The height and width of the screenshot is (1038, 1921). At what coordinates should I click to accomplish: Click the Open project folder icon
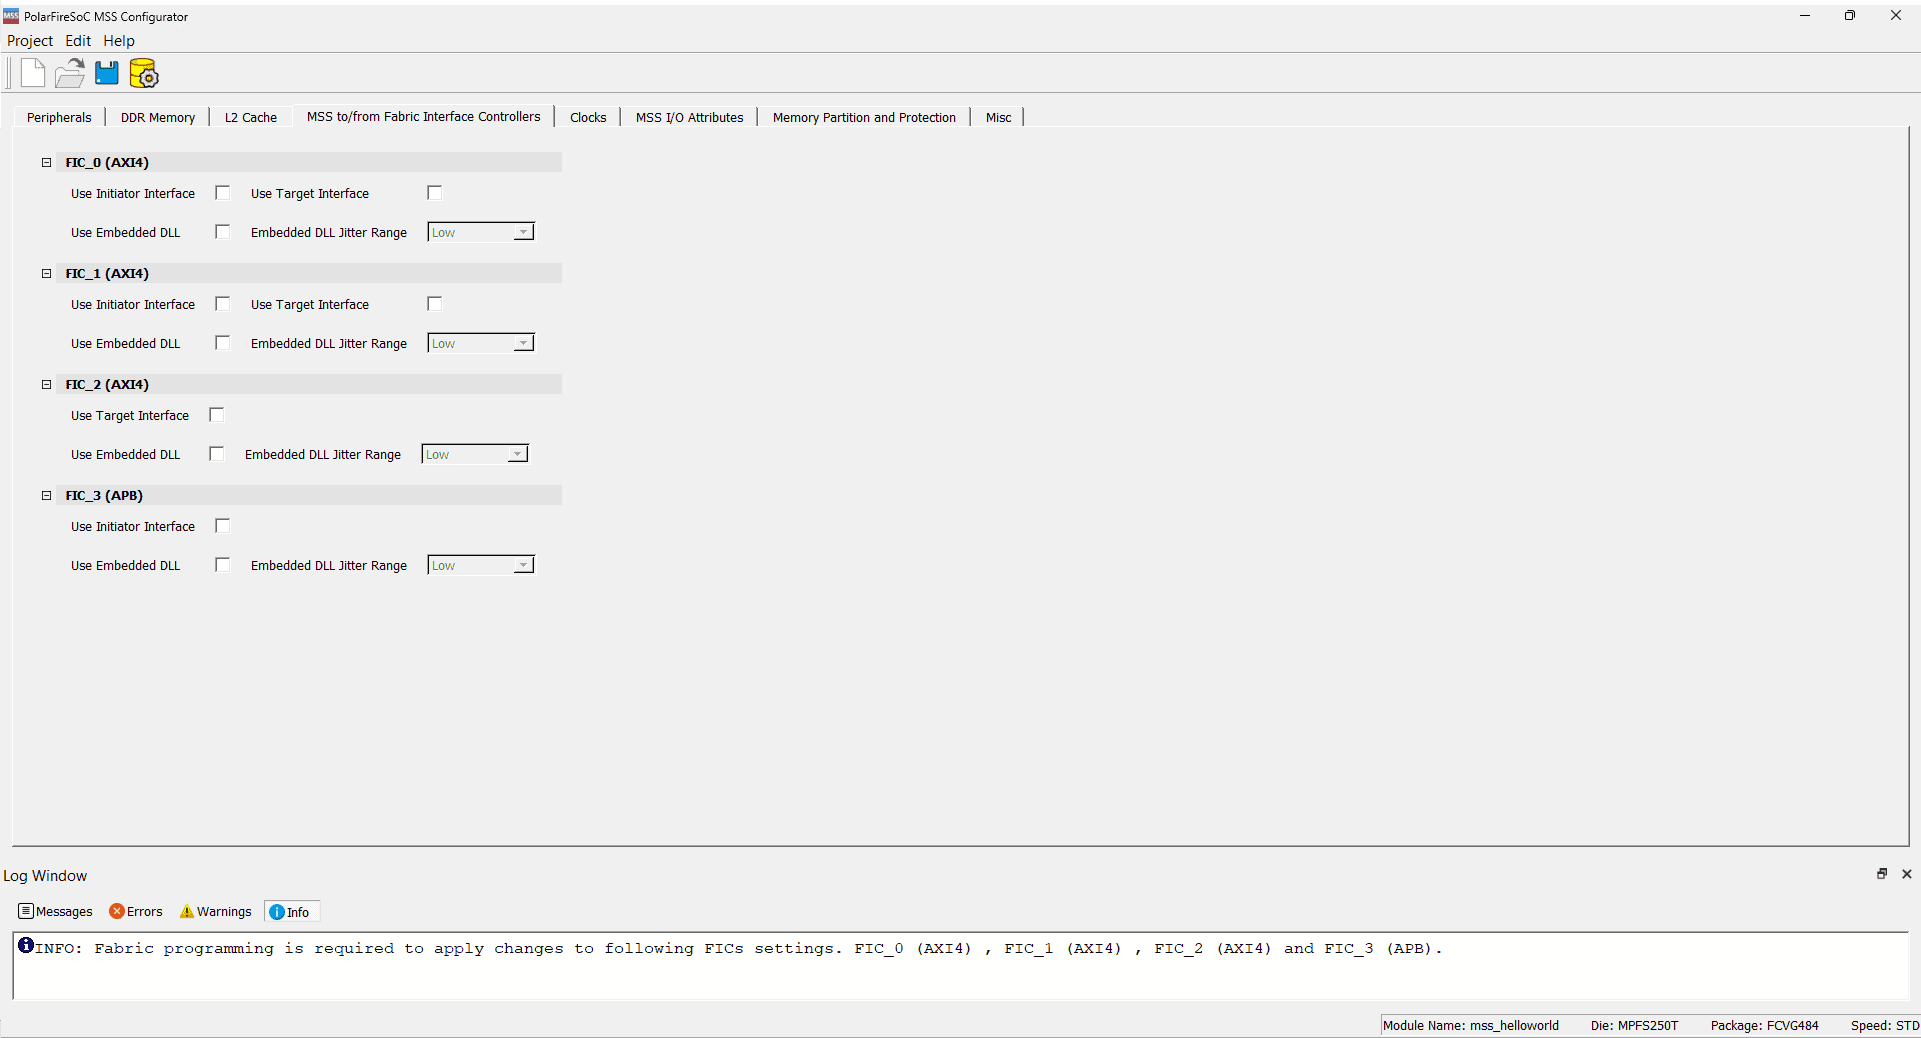[70, 73]
